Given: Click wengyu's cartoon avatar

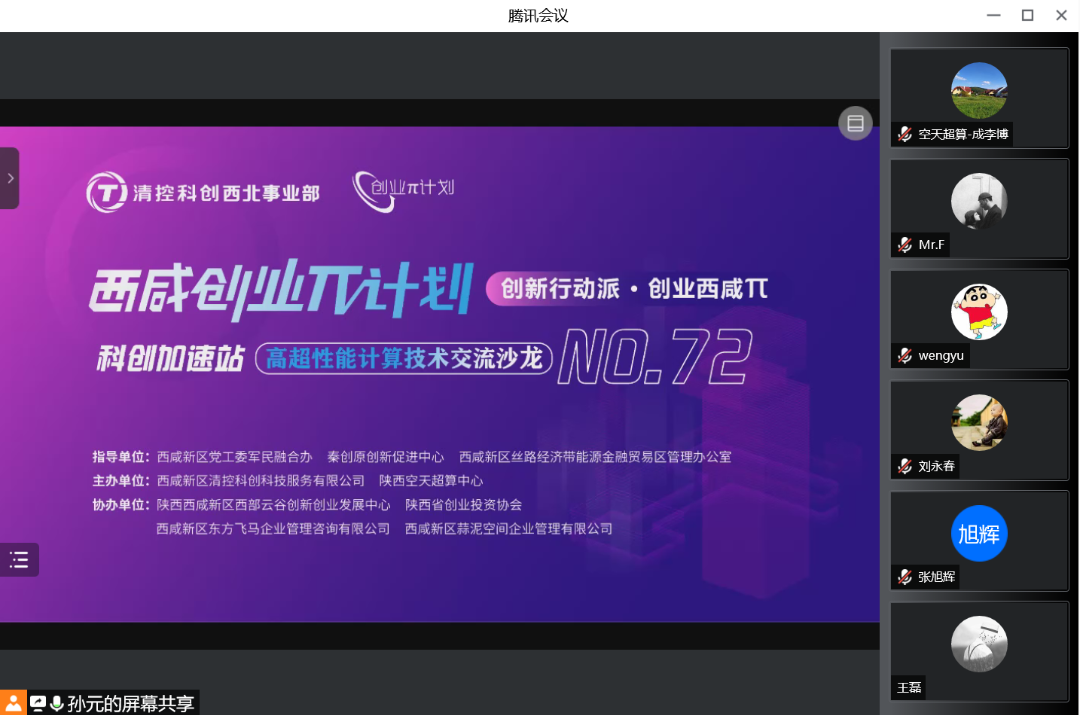Looking at the screenshot, I should (x=978, y=311).
